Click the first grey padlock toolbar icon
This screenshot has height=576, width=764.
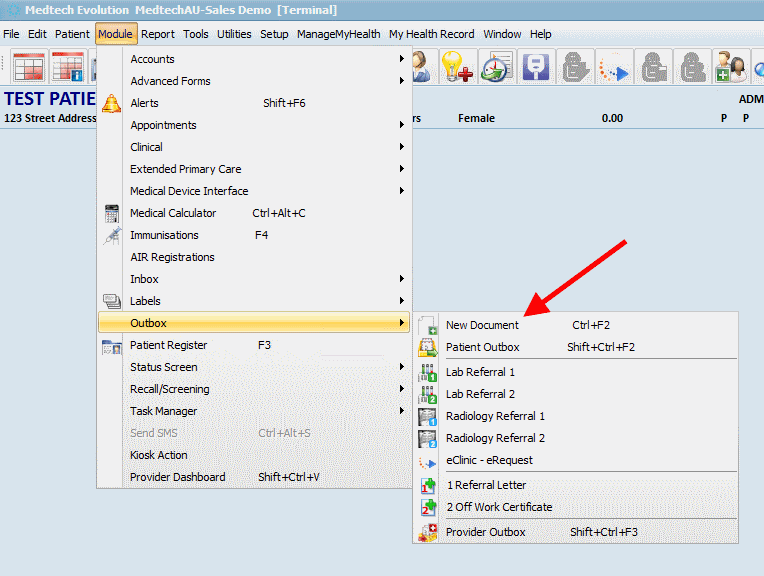click(575, 67)
